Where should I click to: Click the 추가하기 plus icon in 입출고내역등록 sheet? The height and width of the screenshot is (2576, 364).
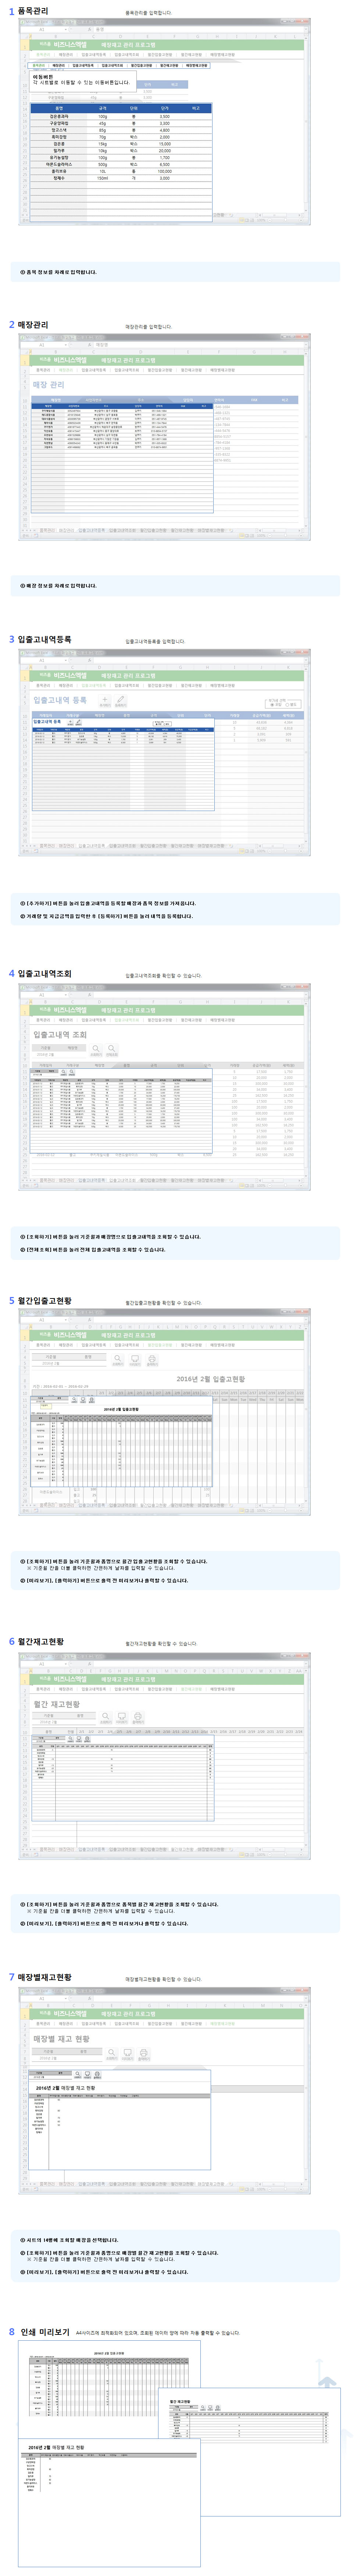coord(106,701)
